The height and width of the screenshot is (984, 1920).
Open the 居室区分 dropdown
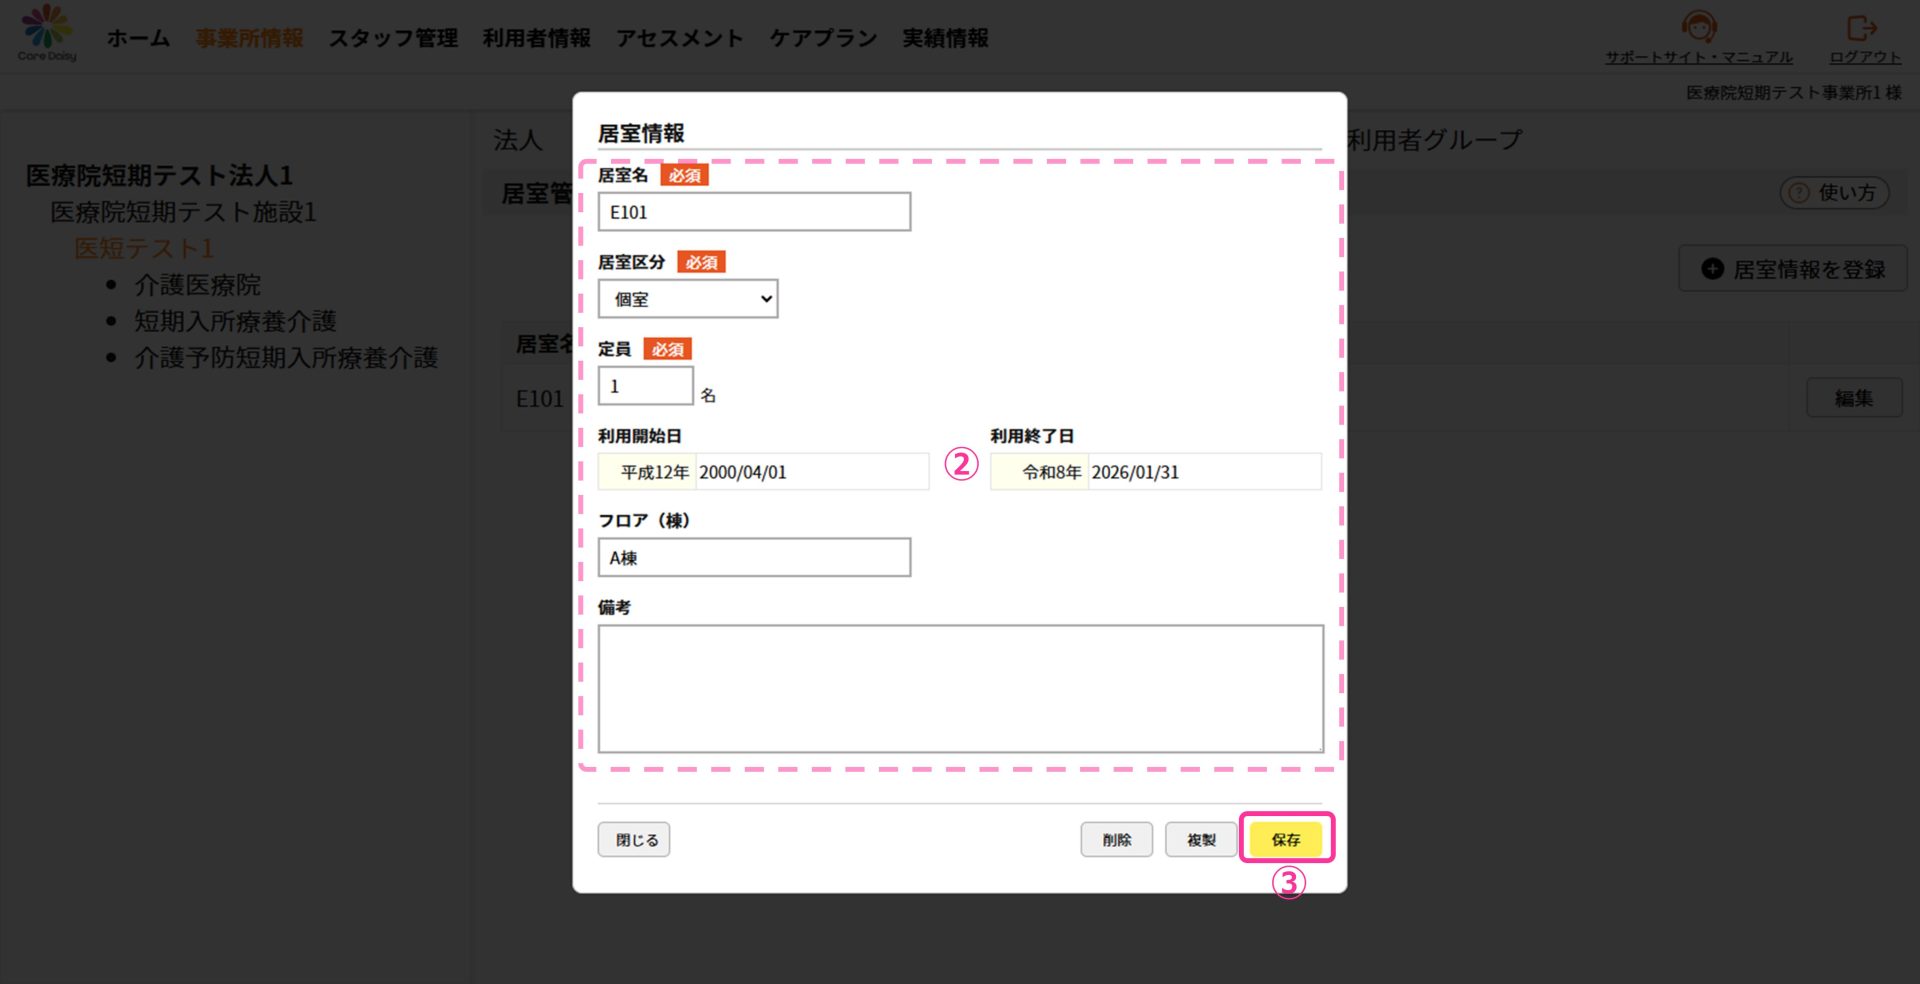point(688,299)
